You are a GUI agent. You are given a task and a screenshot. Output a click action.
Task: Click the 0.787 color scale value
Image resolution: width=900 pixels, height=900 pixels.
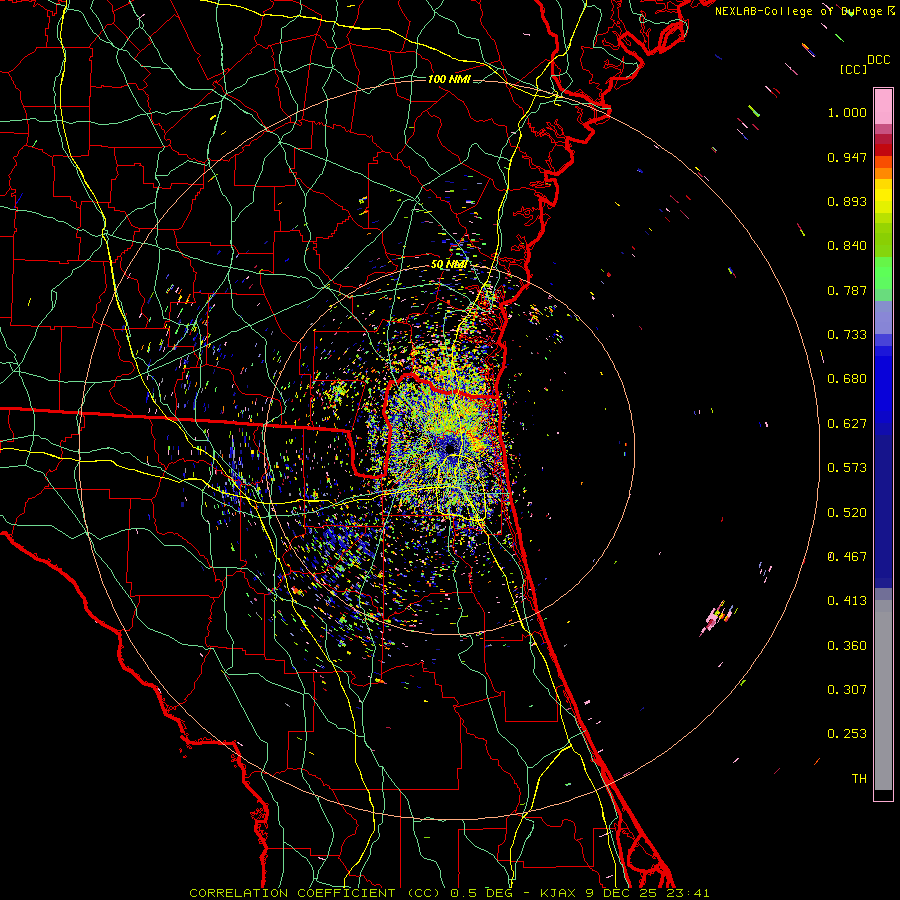click(x=847, y=290)
